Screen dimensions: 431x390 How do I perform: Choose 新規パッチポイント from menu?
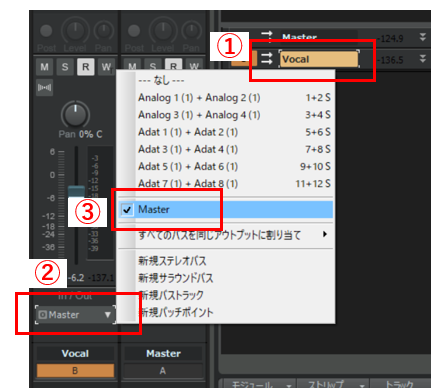226,313
